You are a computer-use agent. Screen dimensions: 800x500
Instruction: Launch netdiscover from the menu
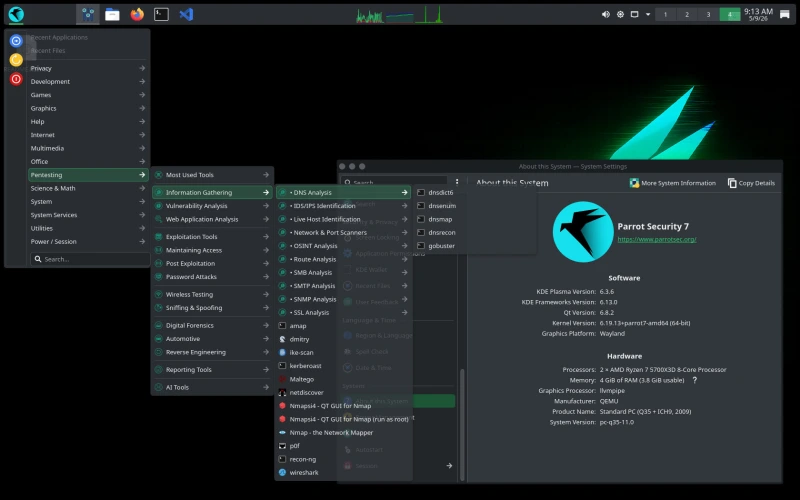coord(343,392)
